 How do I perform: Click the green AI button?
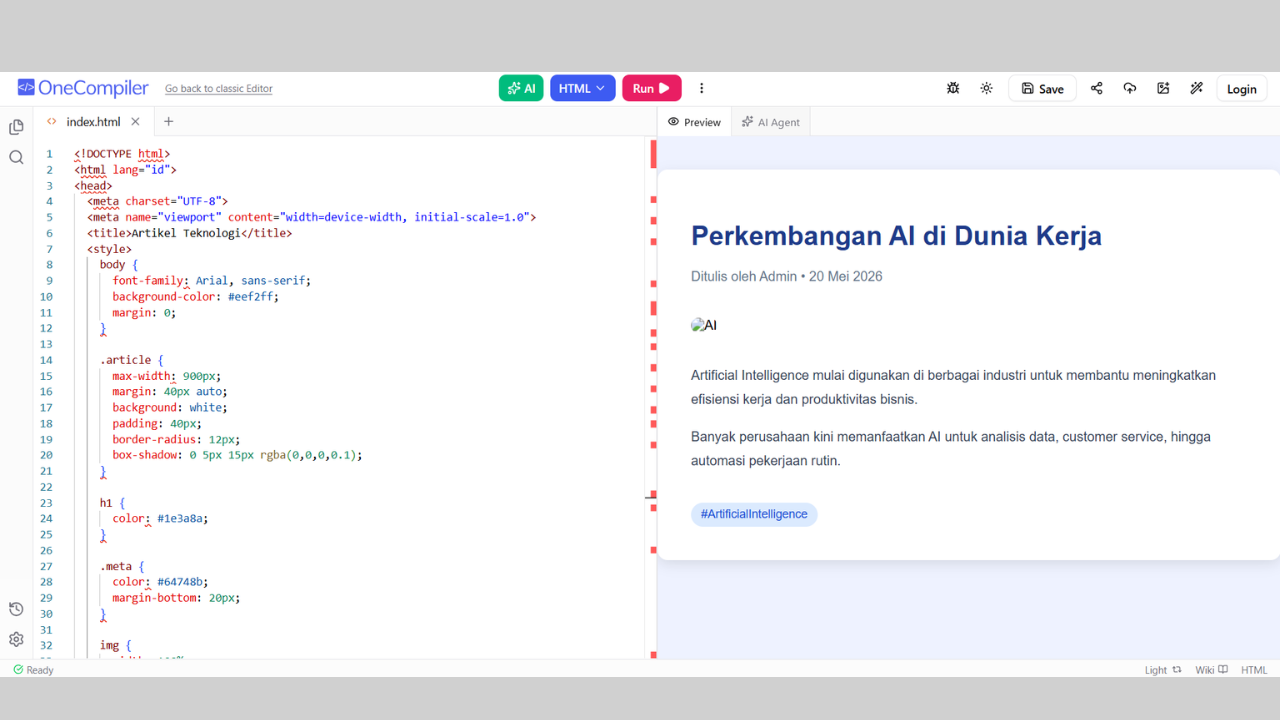coord(521,88)
